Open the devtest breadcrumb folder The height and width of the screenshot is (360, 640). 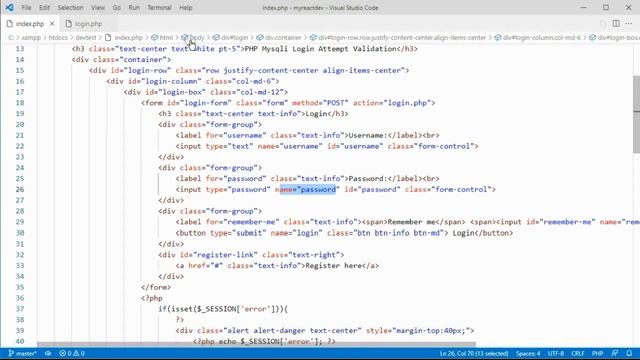[86, 38]
